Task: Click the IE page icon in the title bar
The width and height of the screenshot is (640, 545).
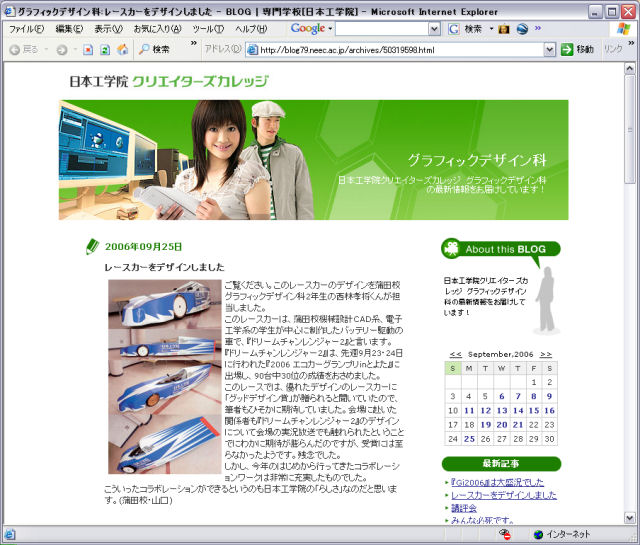Action: [x=9, y=11]
